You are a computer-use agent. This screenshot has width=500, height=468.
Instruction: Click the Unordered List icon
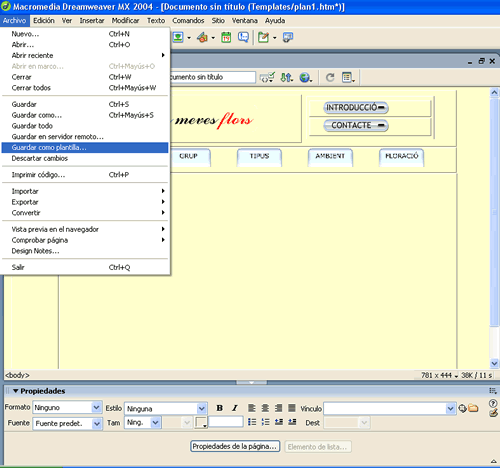[252, 422]
